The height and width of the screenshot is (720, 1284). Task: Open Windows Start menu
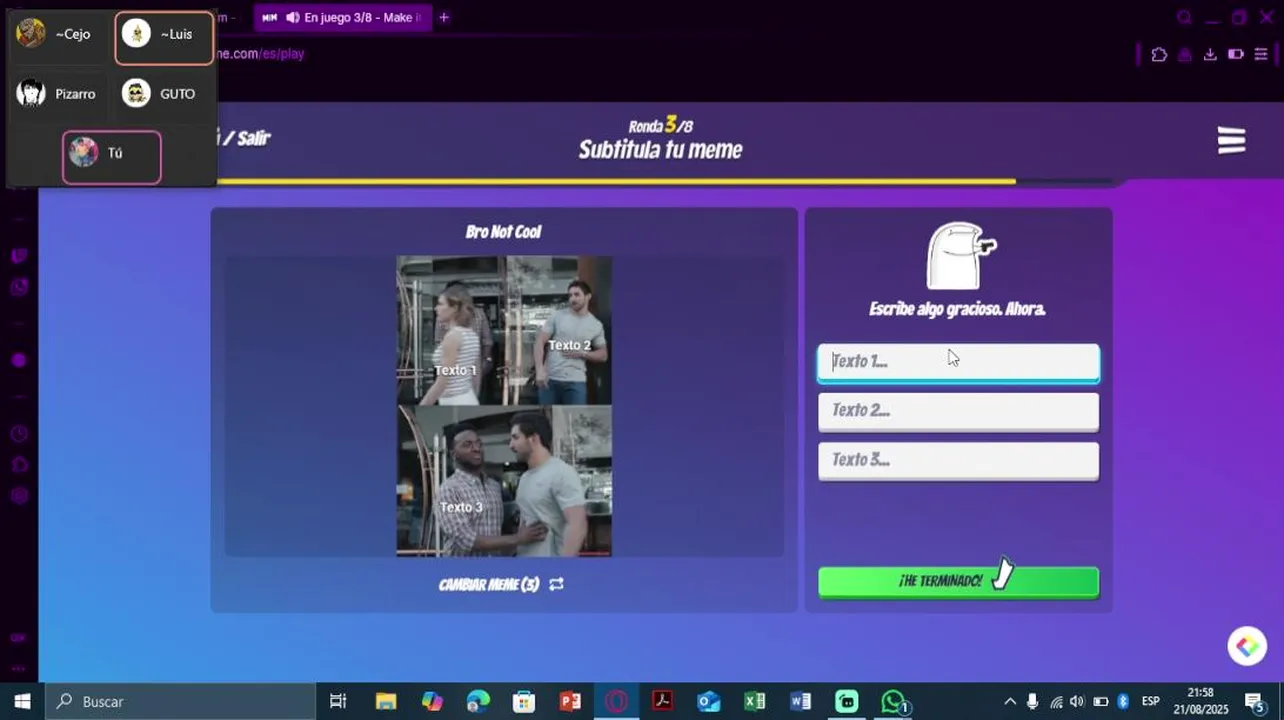pyautogui.click(x=22, y=701)
